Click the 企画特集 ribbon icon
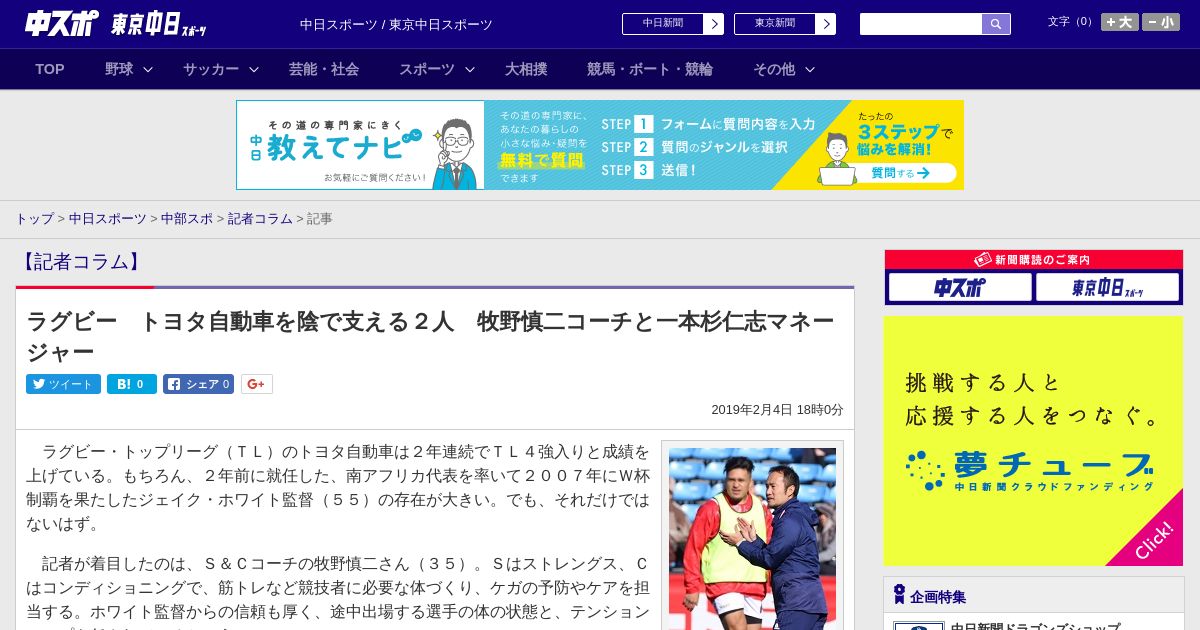 (899, 595)
